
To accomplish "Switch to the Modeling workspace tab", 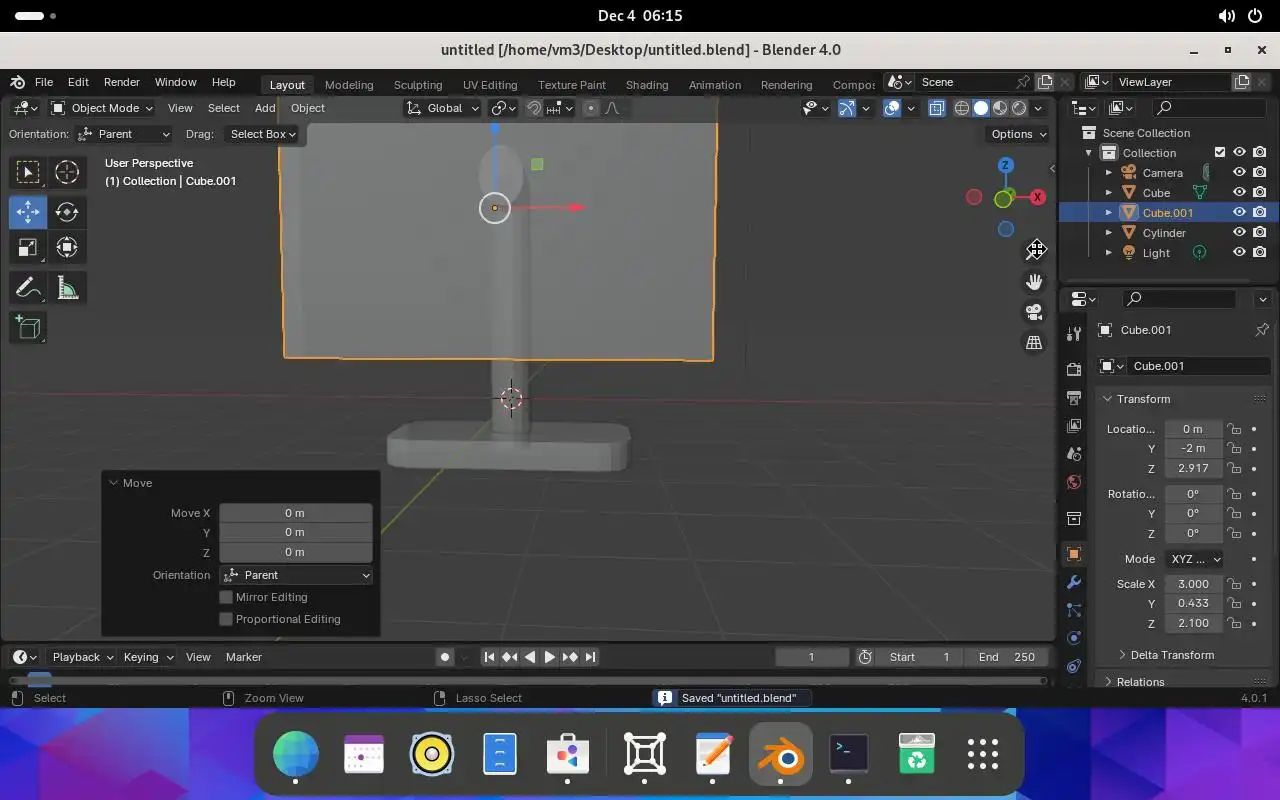I will [349, 85].
